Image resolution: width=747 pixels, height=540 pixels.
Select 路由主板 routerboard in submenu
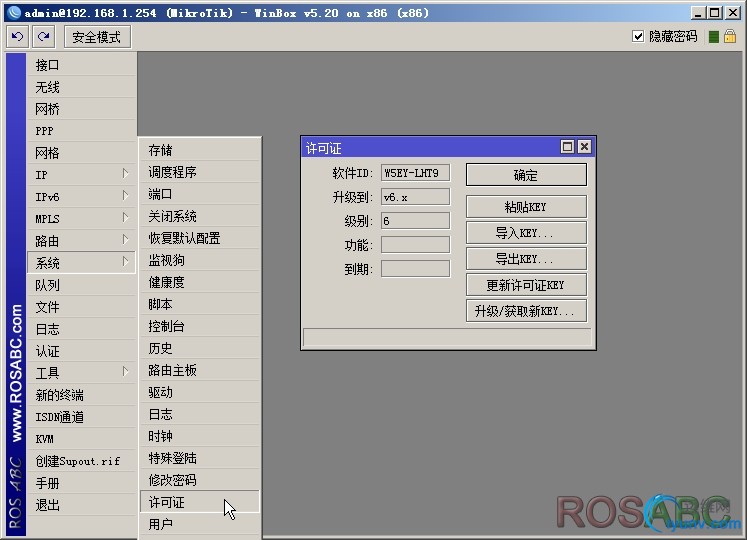click(200, 370)
